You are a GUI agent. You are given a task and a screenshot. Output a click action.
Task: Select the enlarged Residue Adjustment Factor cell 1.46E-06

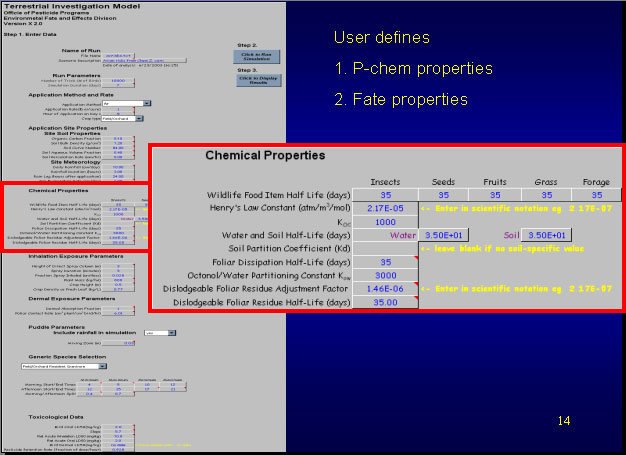(x=385, y=289)
